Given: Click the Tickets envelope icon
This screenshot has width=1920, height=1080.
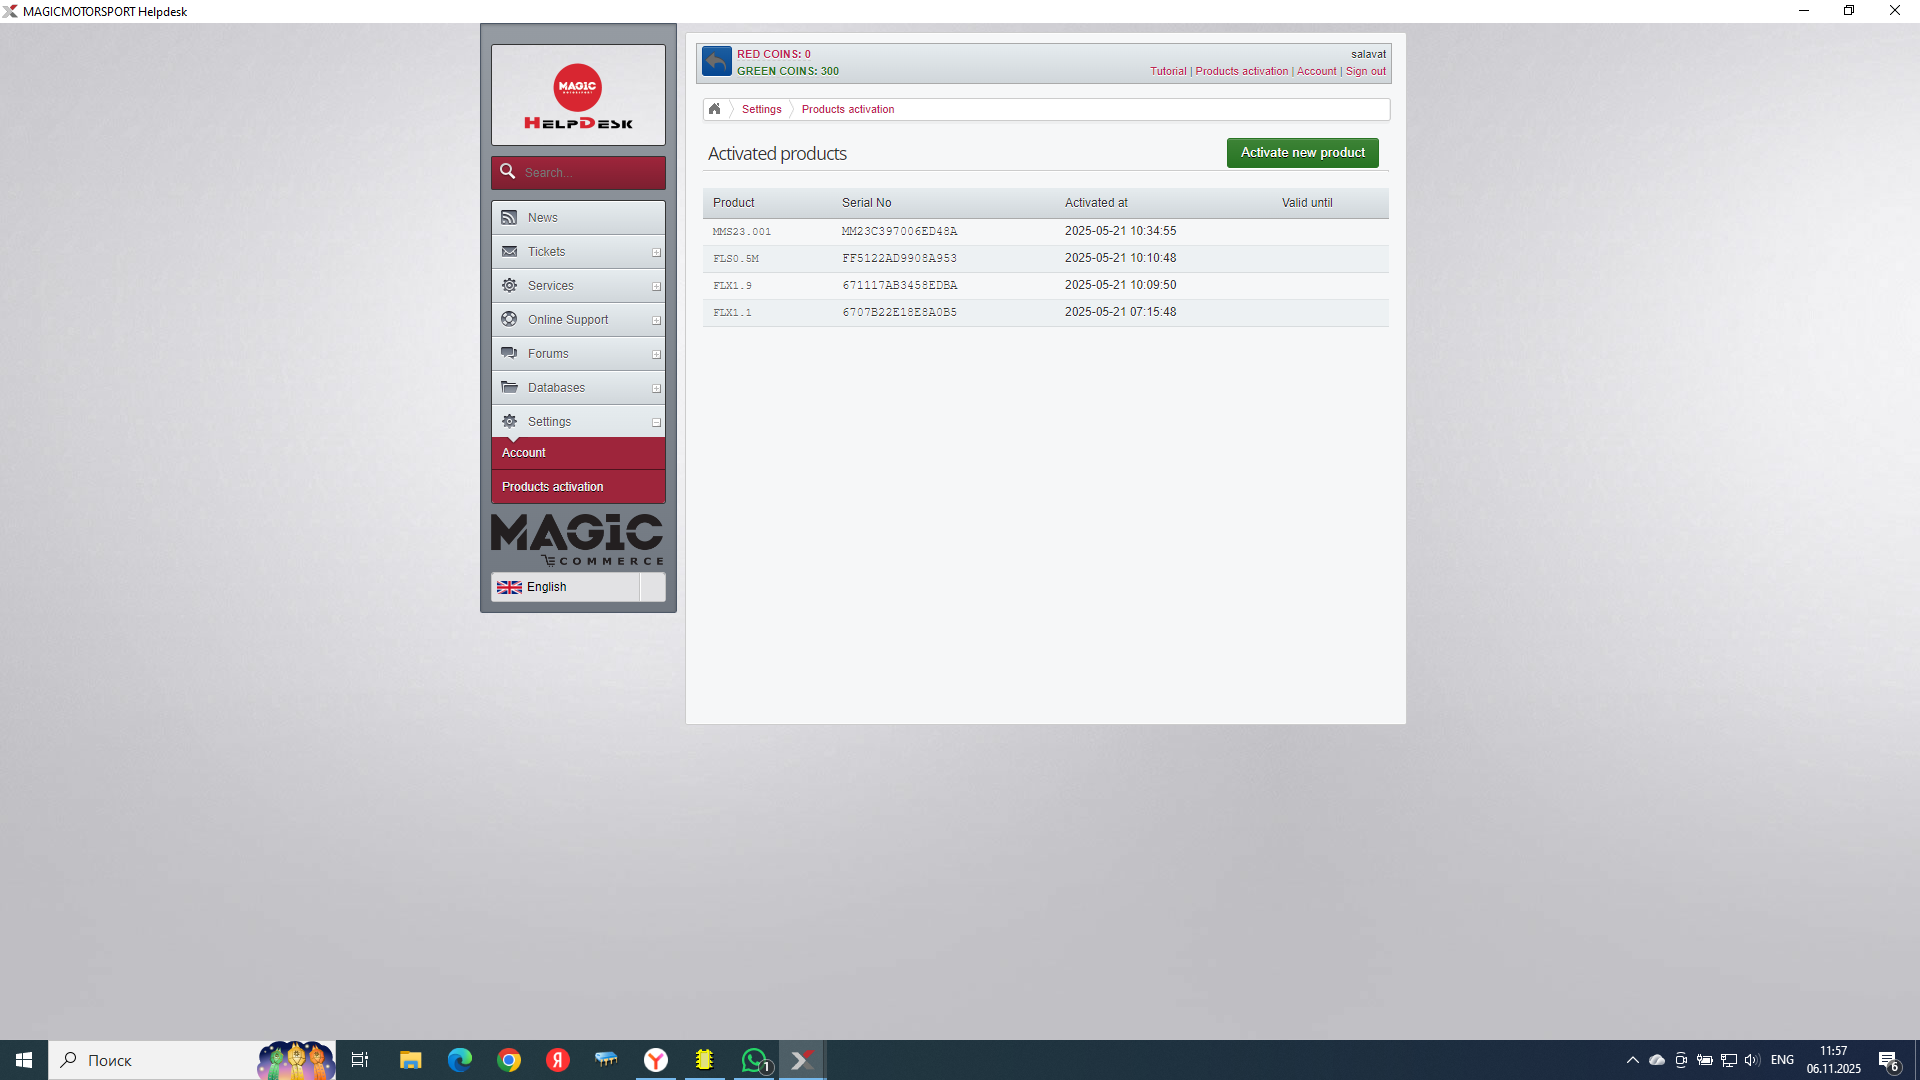Looking at the screenshot, I should [x=509, y=251].
